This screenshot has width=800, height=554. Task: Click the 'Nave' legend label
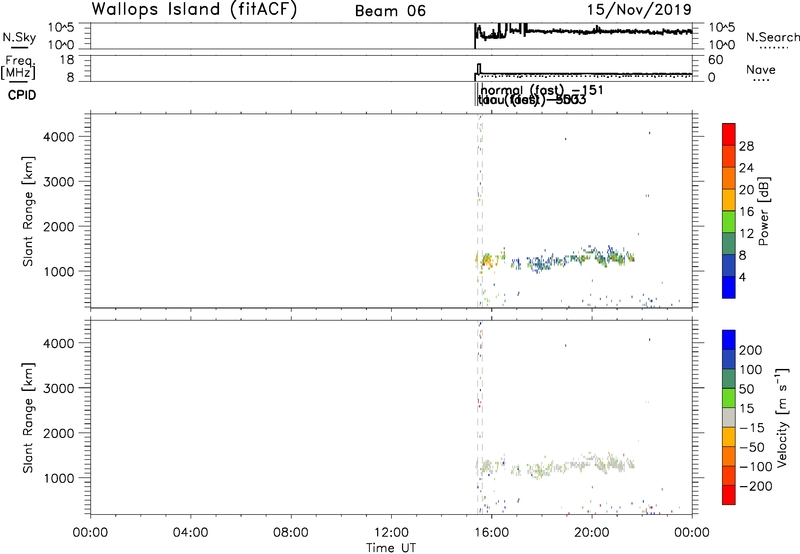761,70
